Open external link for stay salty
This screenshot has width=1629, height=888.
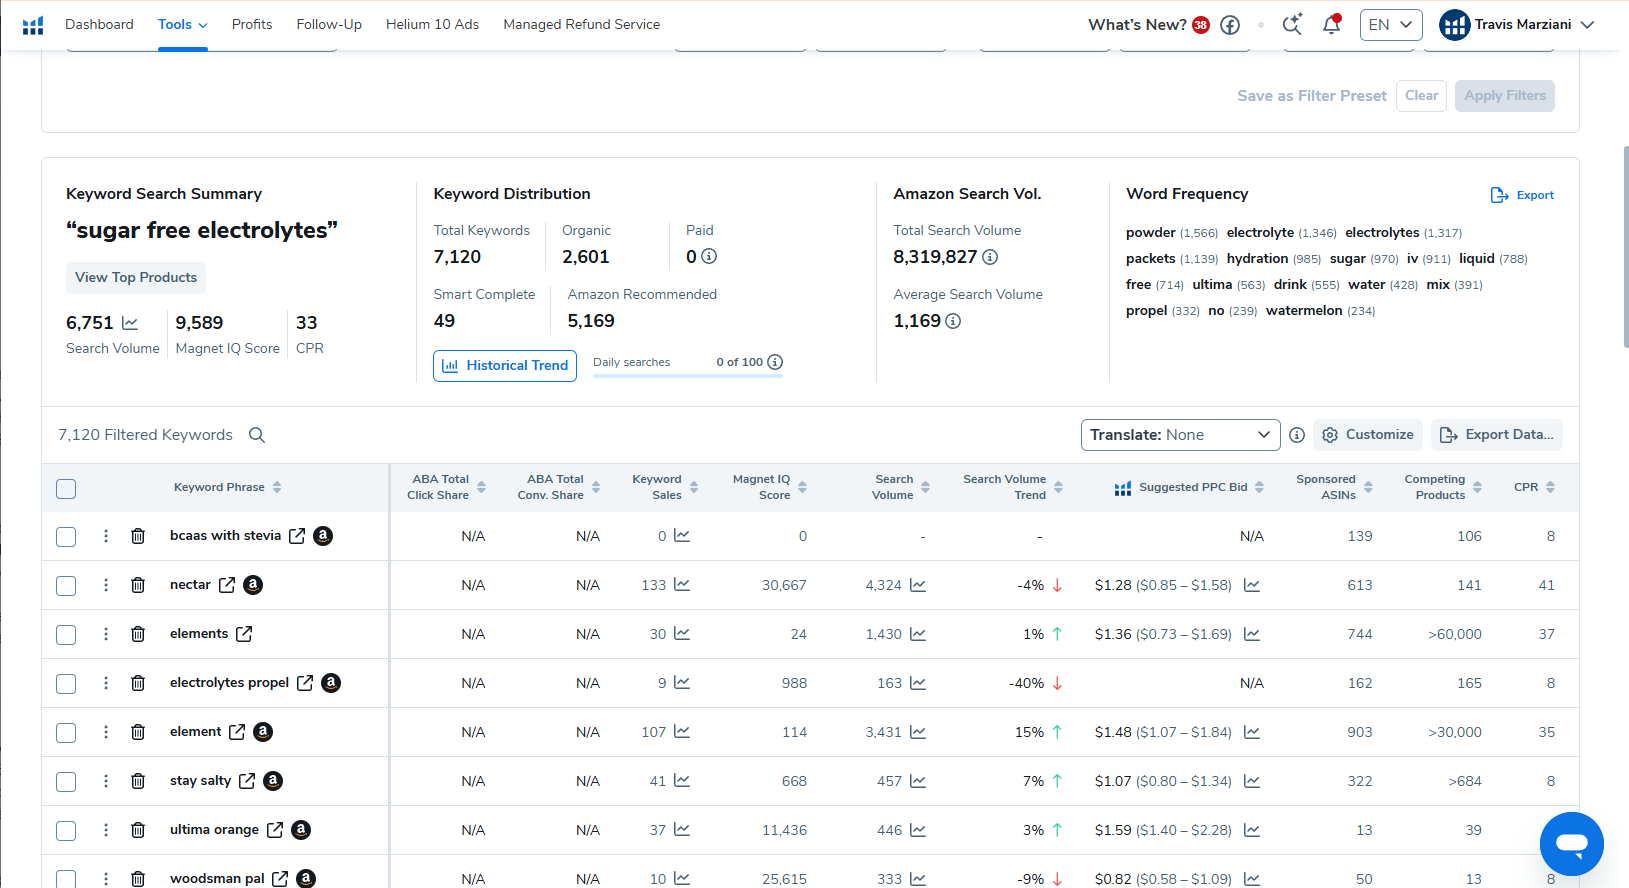247,781
